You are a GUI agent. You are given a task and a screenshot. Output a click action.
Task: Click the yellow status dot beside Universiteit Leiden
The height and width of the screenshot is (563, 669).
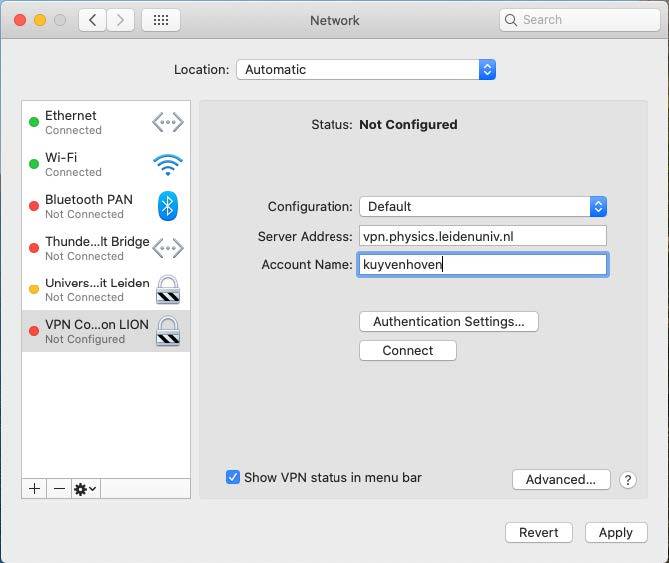point(34,289)
